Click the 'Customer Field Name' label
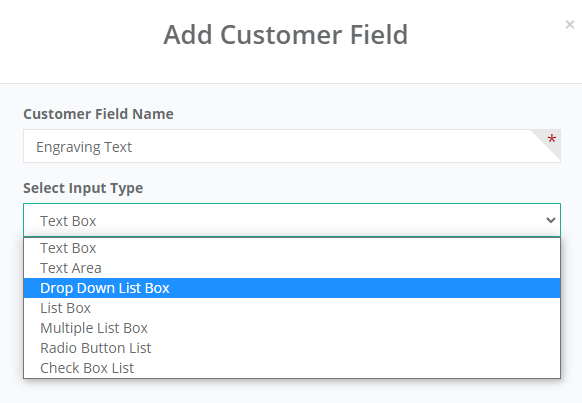Image resolution: width=582 pixels, height=403 pixels. (x=98, y=114)
